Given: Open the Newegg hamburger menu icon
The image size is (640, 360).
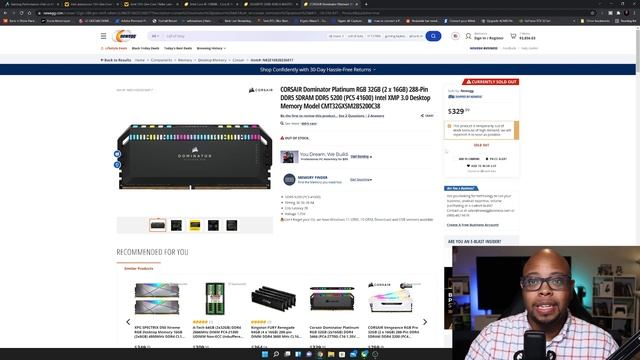Looking at the screenshot, I should pos(103,36).
